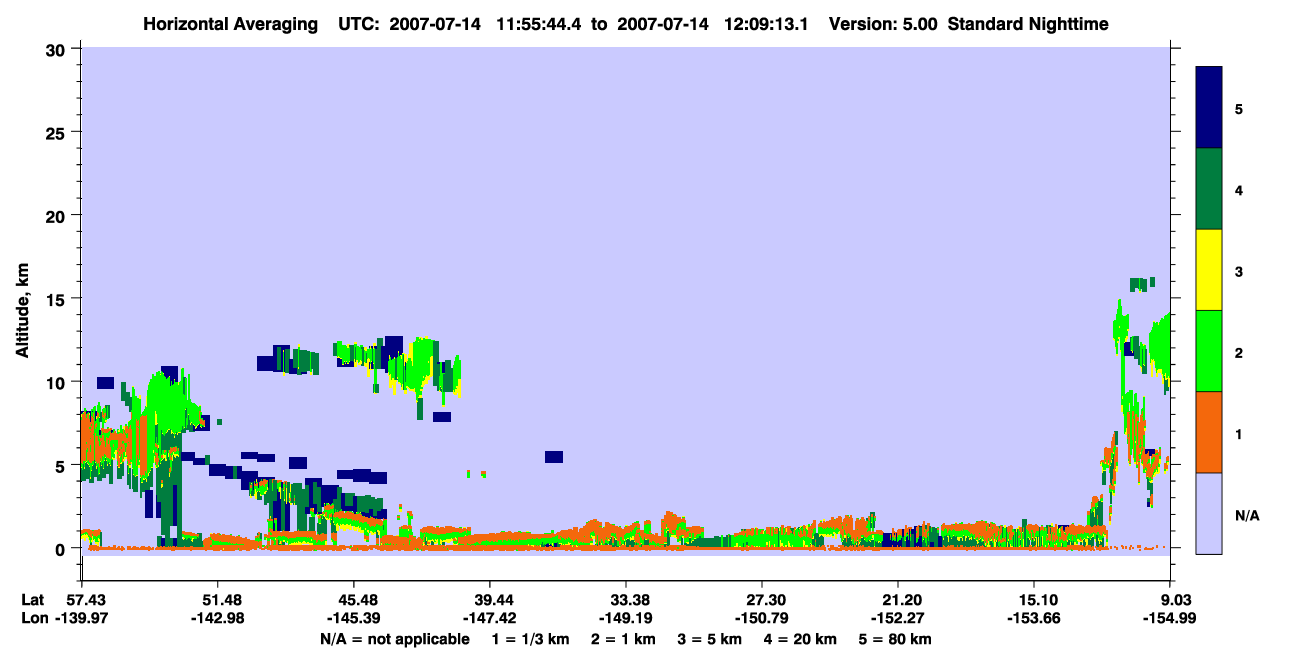Click longitude value -139.97
This screenshot has height=667, width=1300.
click(x=81, y=619)
